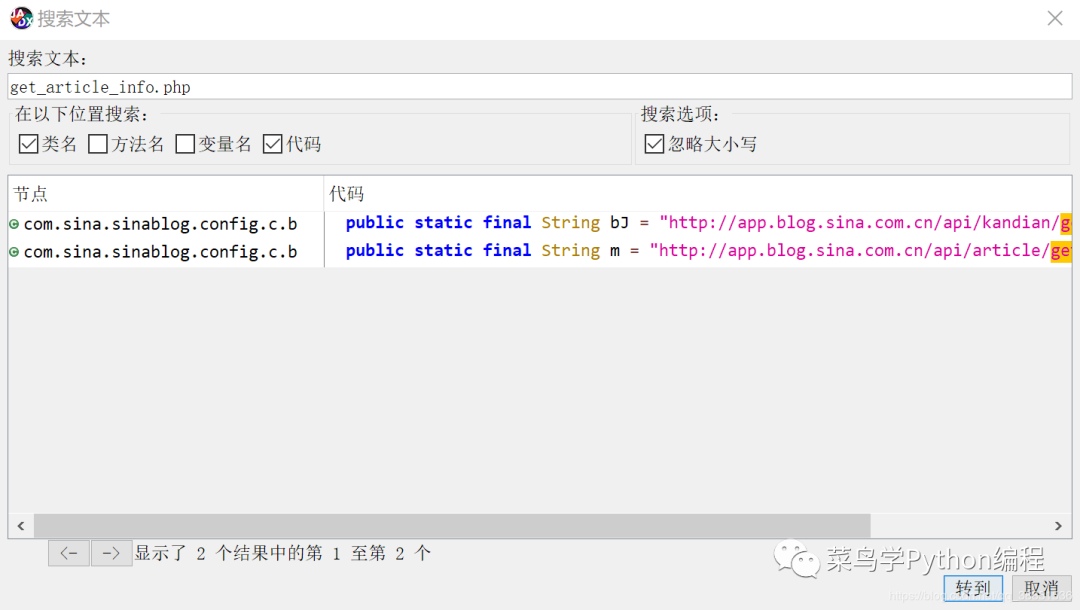Click the 代码 column header
This screenshot has width=1080, height=610.
[x=698, y=193]
